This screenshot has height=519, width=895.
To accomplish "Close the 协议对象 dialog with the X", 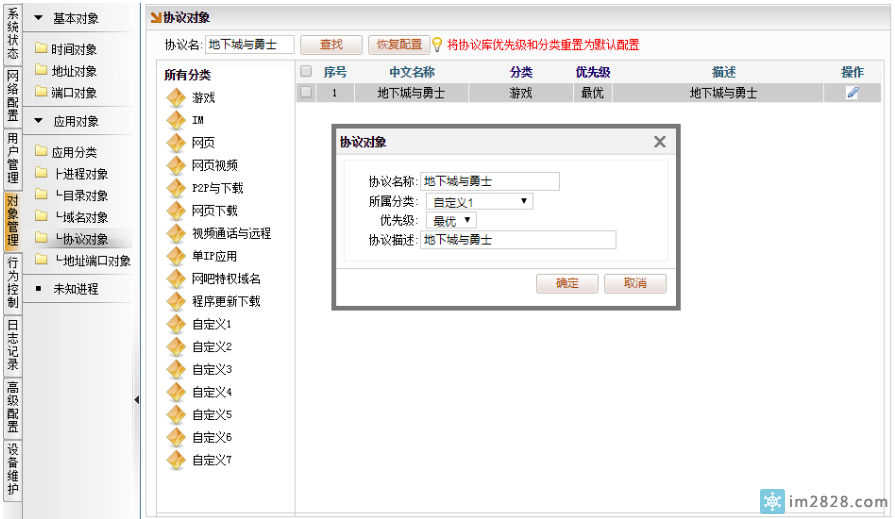I will (x=659, y=142).
